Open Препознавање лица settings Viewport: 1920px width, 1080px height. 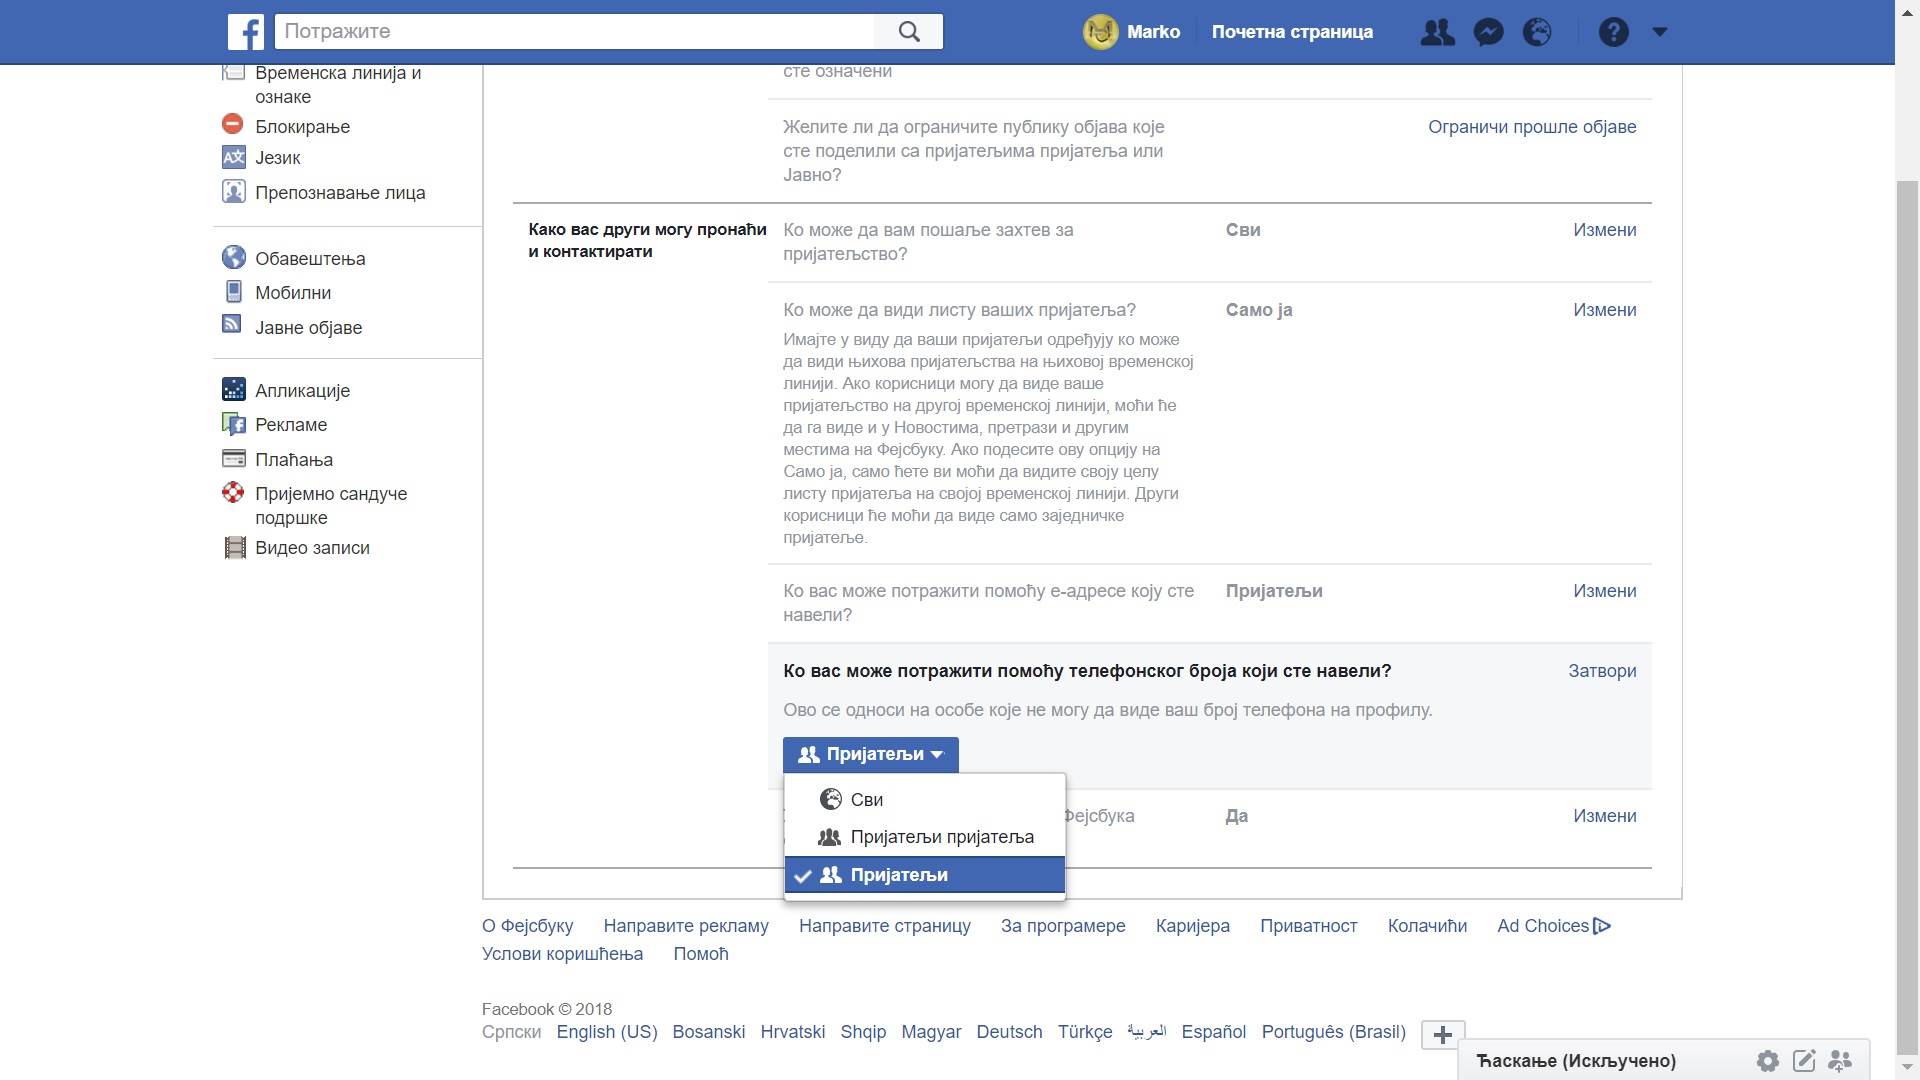tap(341, 192)
